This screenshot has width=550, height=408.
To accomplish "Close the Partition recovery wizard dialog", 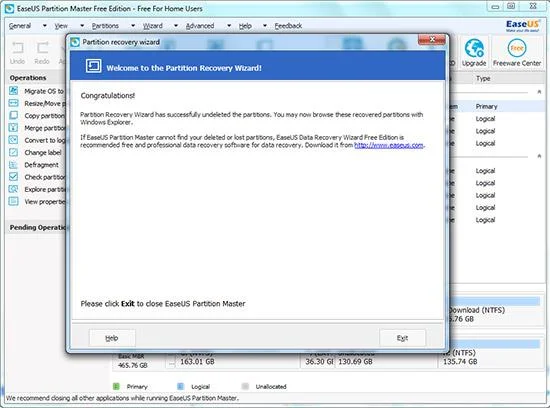I will 432,40.
